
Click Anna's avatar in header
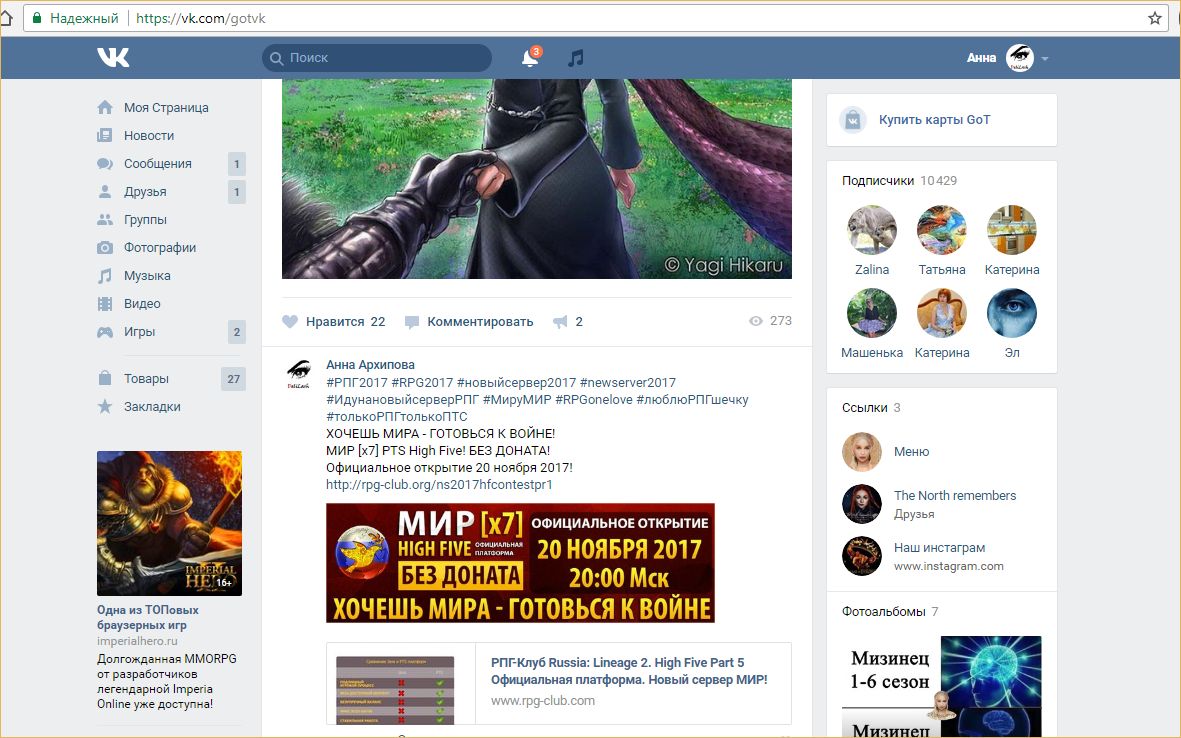click(1020, 57)
